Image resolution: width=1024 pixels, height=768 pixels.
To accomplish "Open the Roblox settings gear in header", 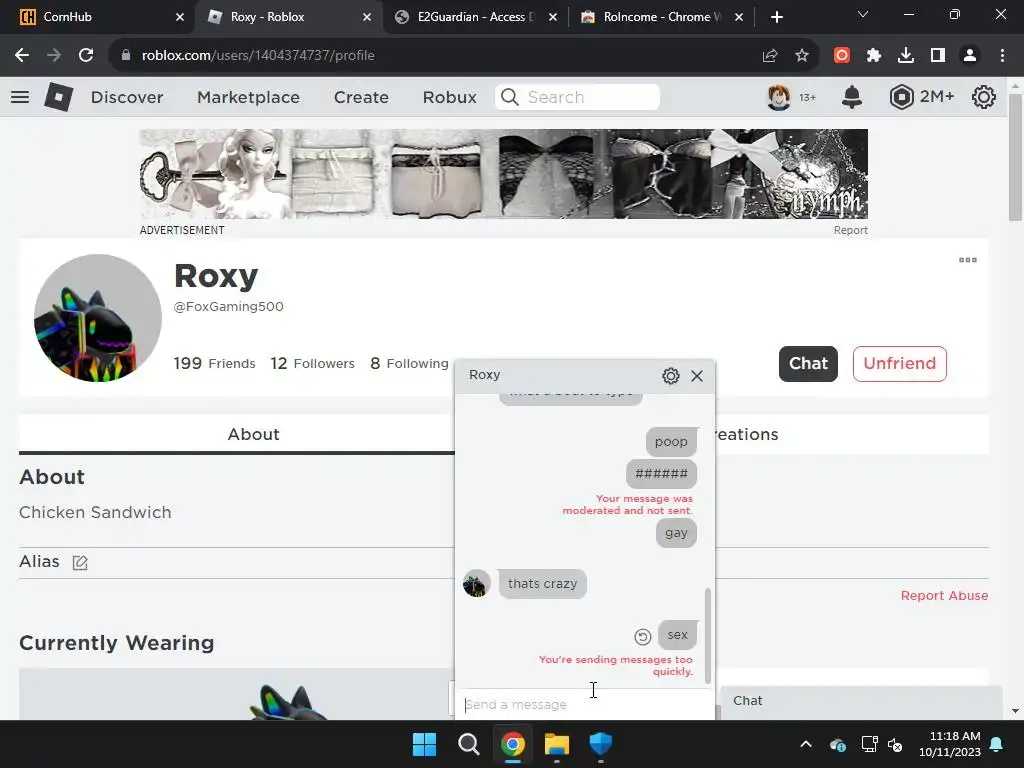I will [x=984, y=97].
